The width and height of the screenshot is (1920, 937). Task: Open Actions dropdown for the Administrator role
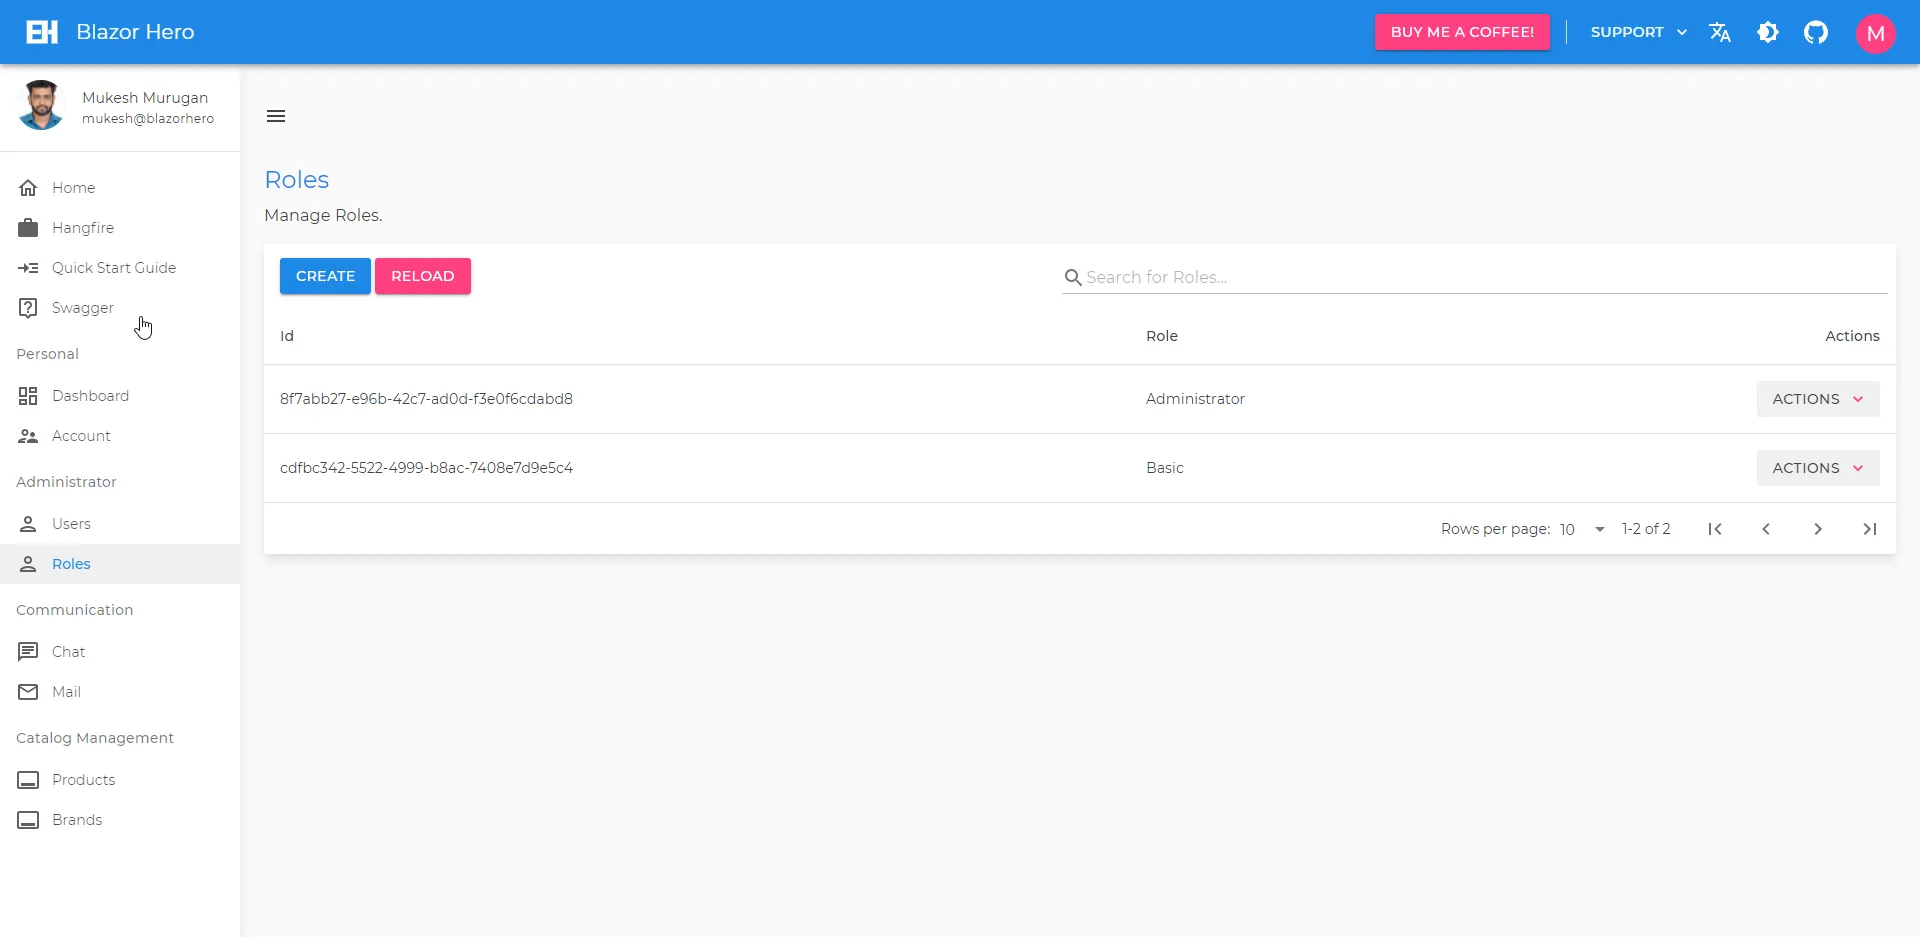pos(1816,398)
